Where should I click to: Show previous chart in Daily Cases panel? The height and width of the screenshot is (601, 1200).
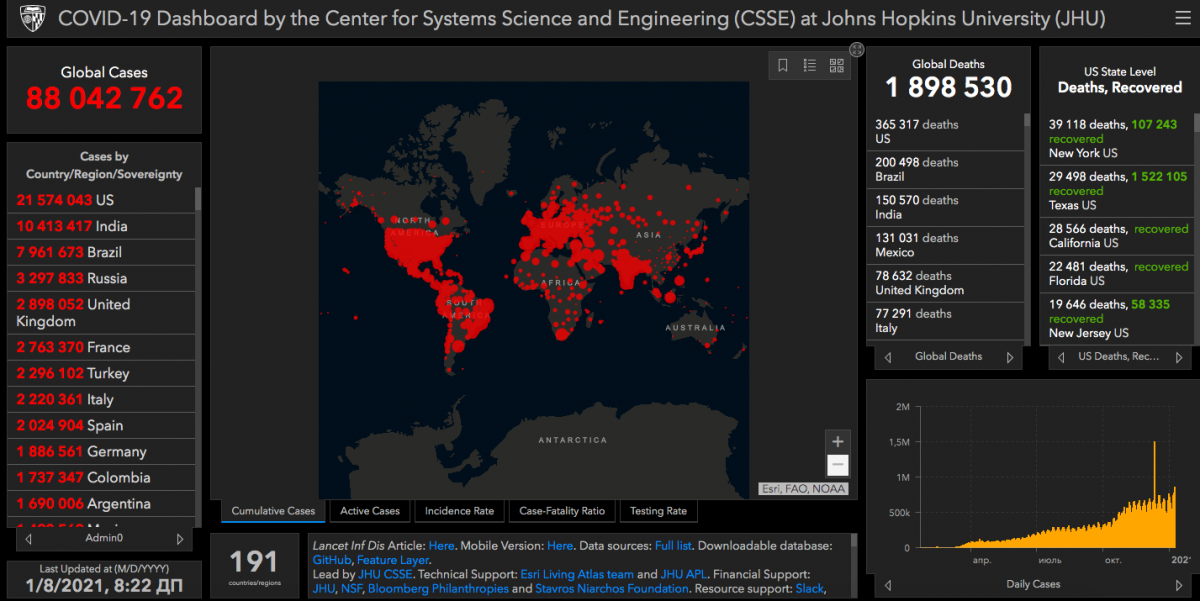click(x=889, y=584)
